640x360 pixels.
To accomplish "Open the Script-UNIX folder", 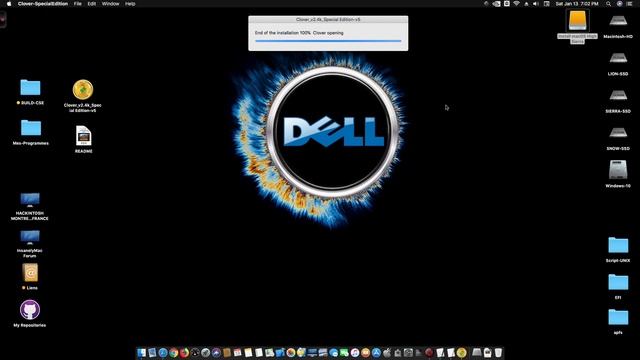I will click(618, 245).
